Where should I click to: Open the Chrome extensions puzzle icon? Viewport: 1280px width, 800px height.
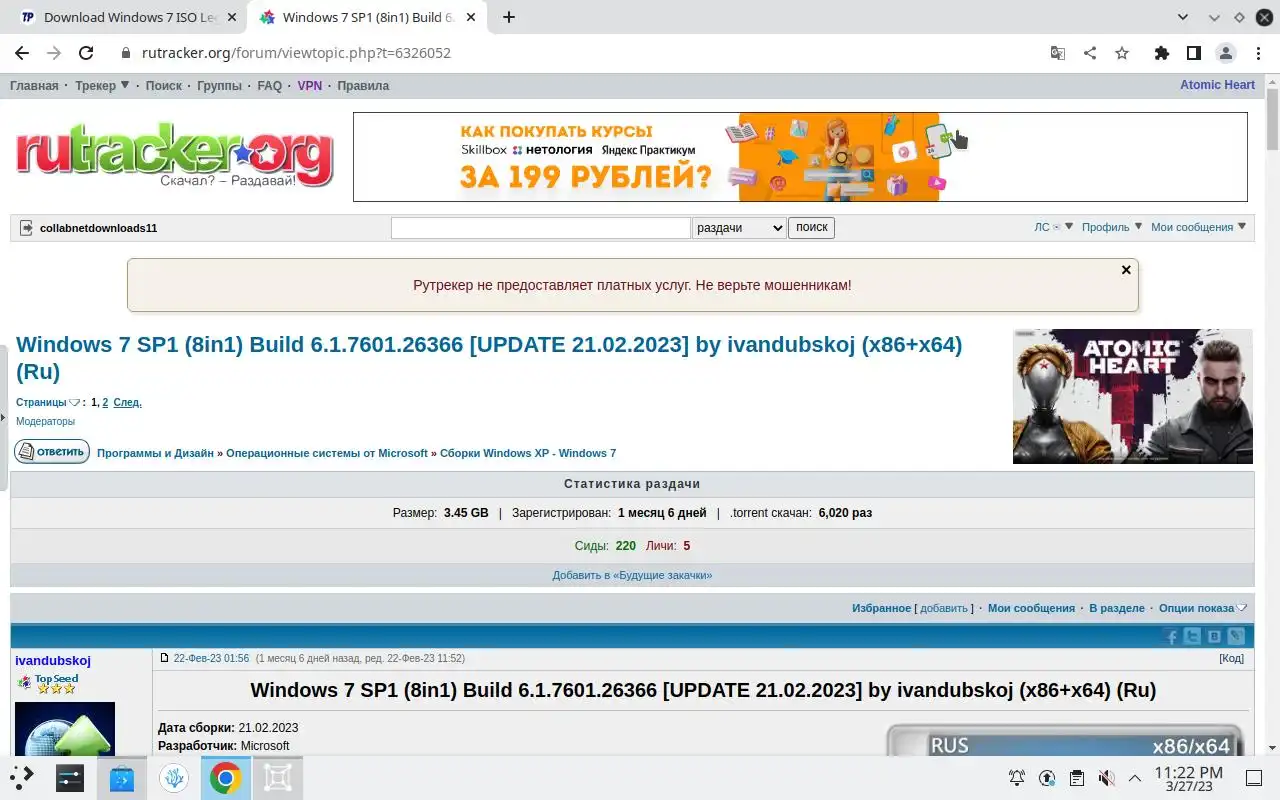[1161, 53]
